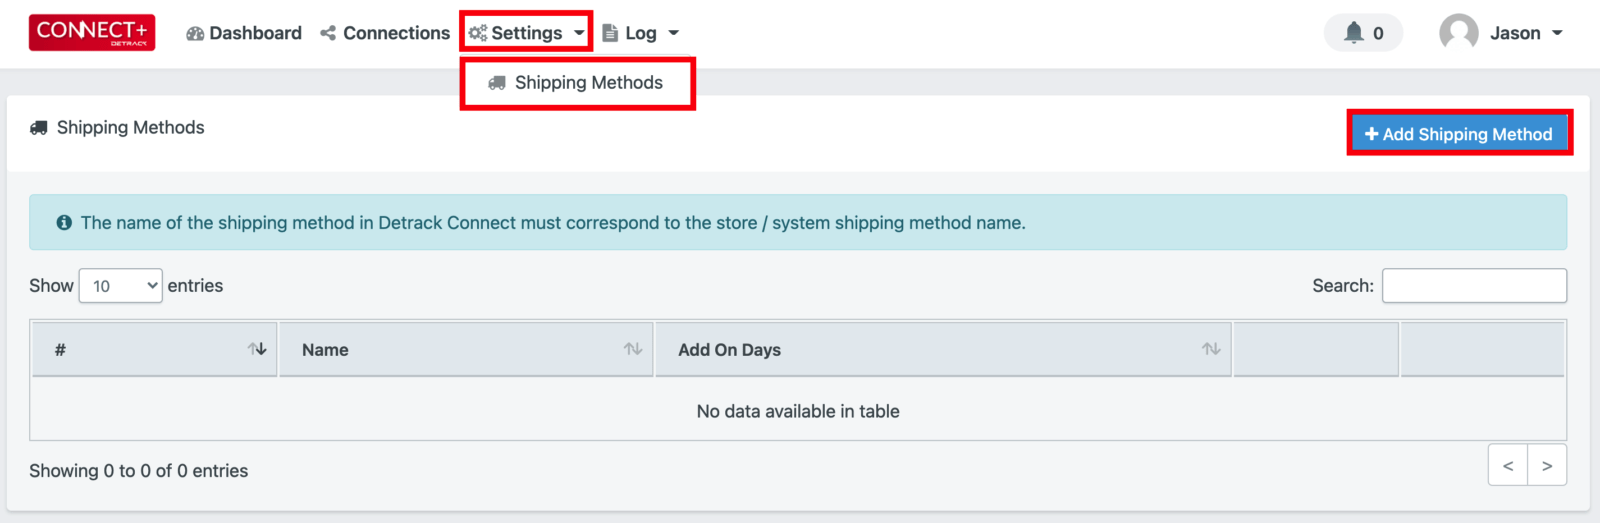Sort table by # column arrows
Image resolution: width=1600 pixels, height=523 pixels.
[257, 349]
